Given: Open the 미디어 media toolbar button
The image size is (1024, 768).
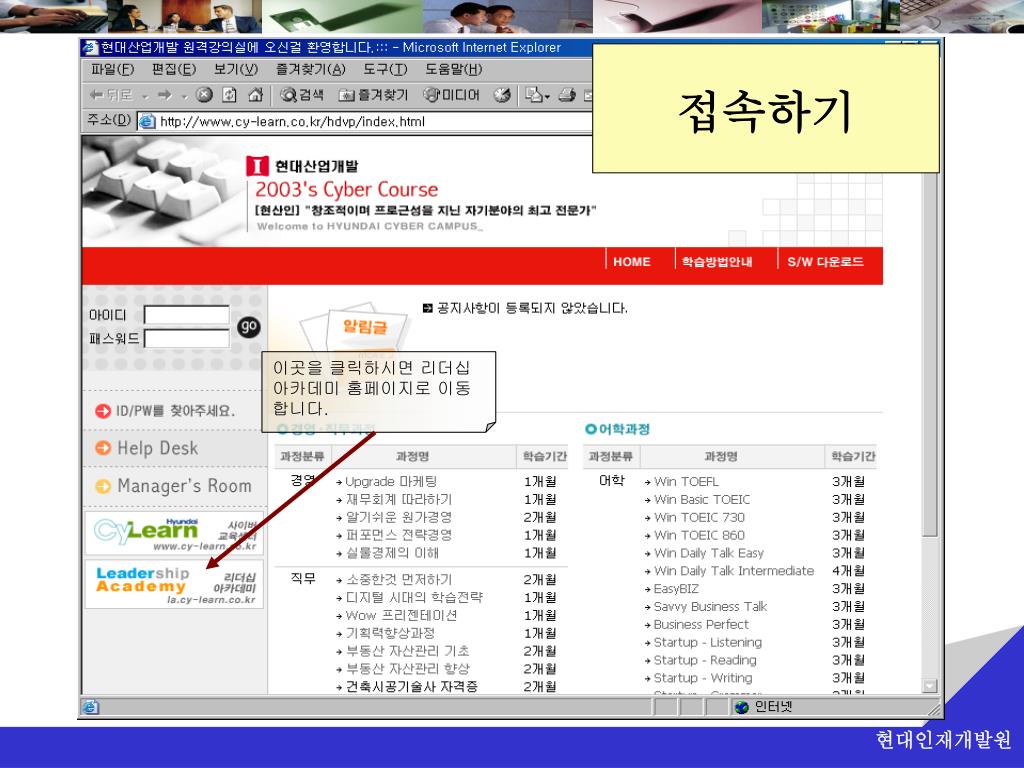Looking at the screenshot, I should (x=451, y=95).
